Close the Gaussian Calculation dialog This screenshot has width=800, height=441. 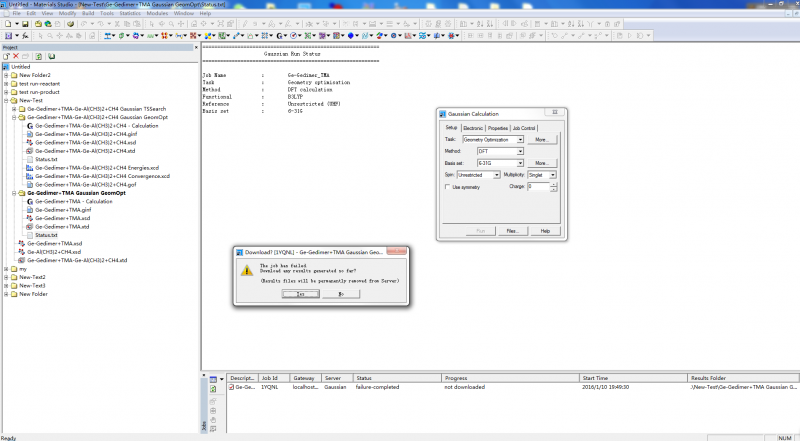click(x=555, y=112)
